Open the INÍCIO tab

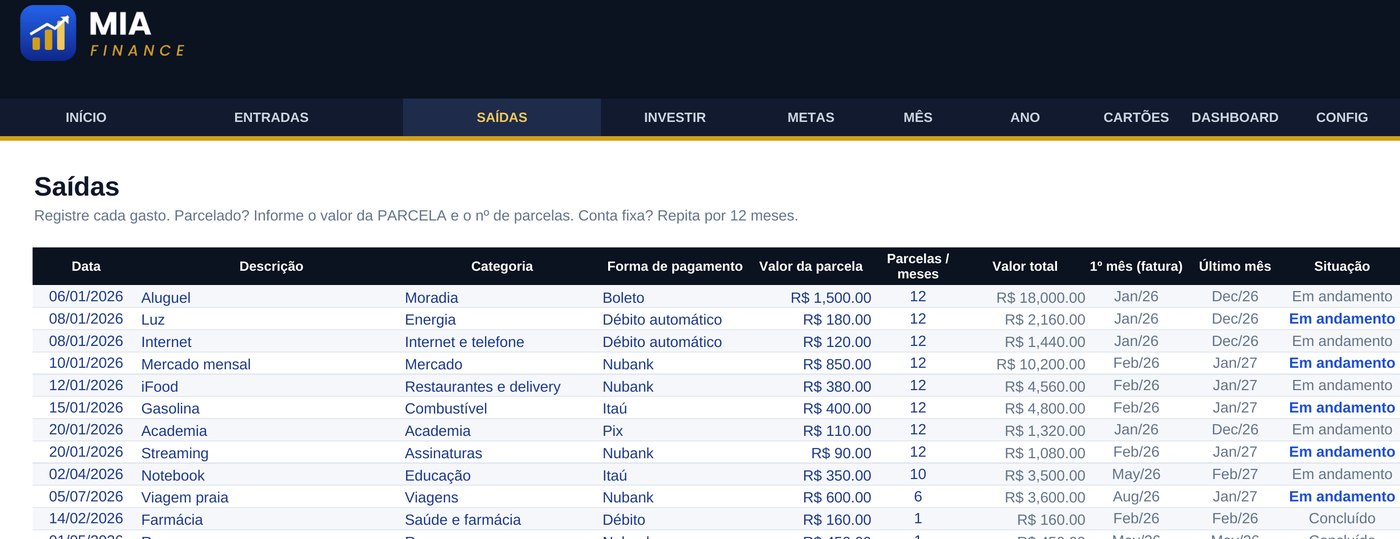(x=86, y=117)
